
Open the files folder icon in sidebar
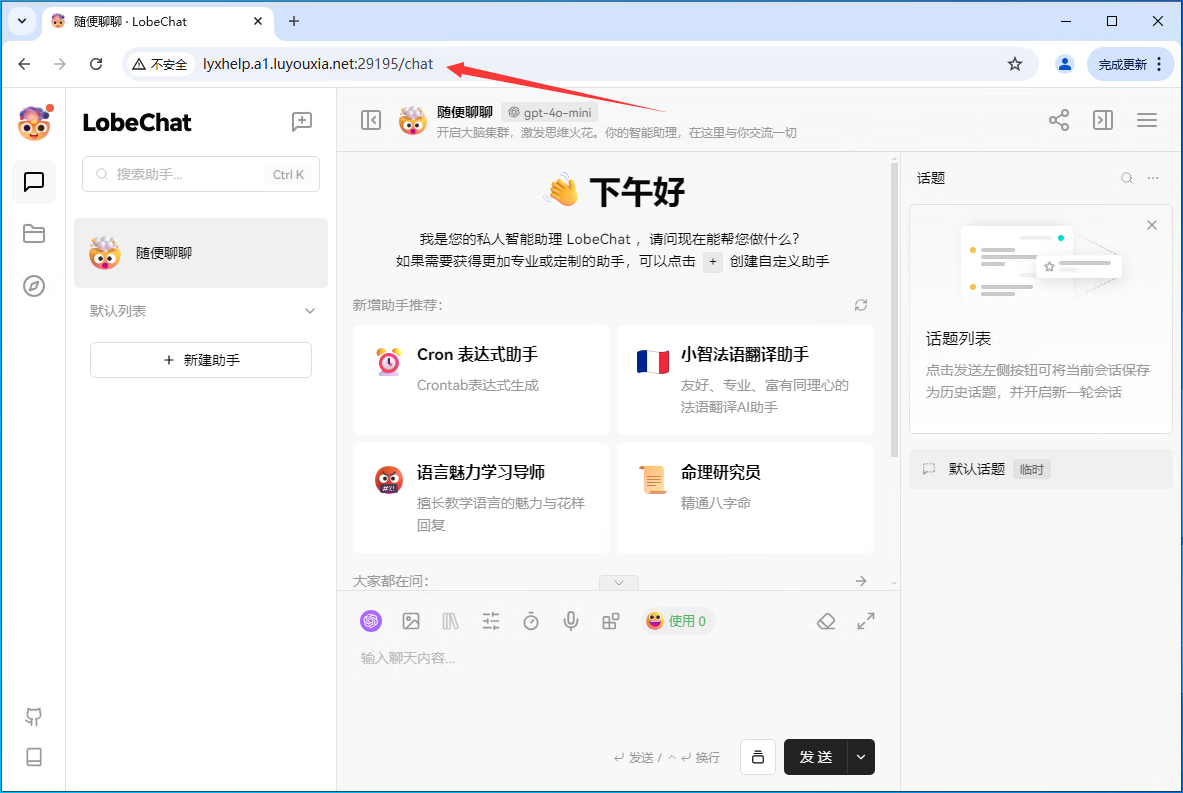pyautogui.click(x=34, y=234)
